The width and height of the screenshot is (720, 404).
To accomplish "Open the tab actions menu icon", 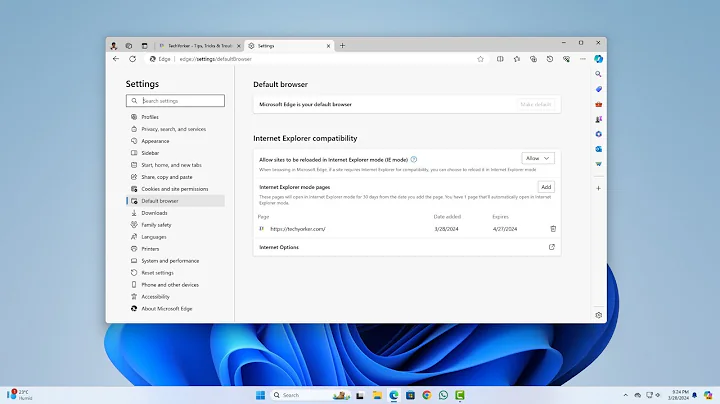I will coord(145,46).
